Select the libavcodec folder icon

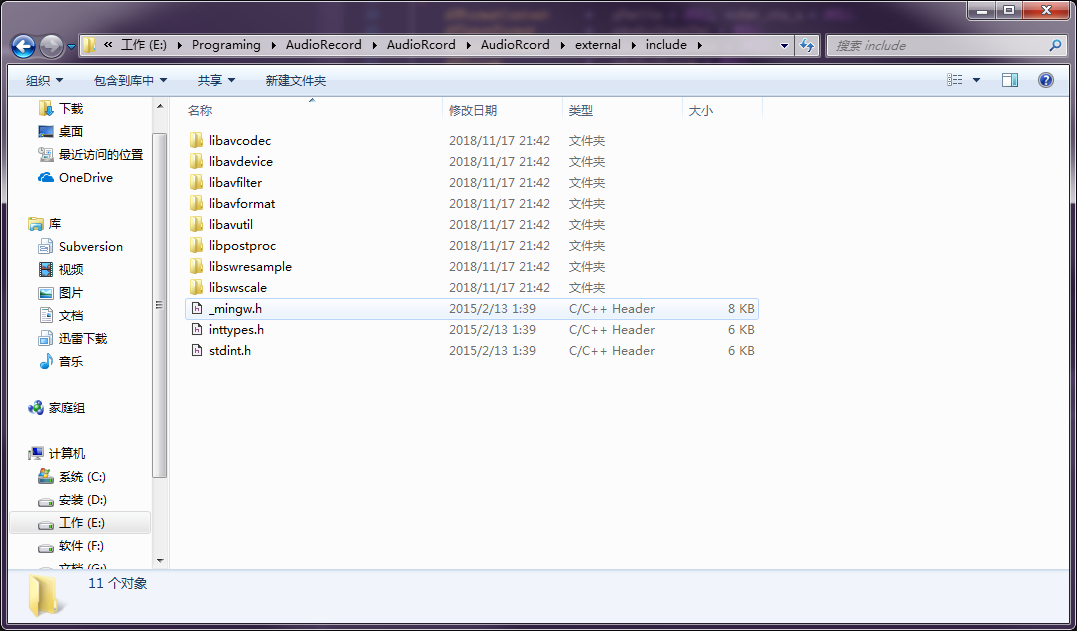click(x=196, y=141)
